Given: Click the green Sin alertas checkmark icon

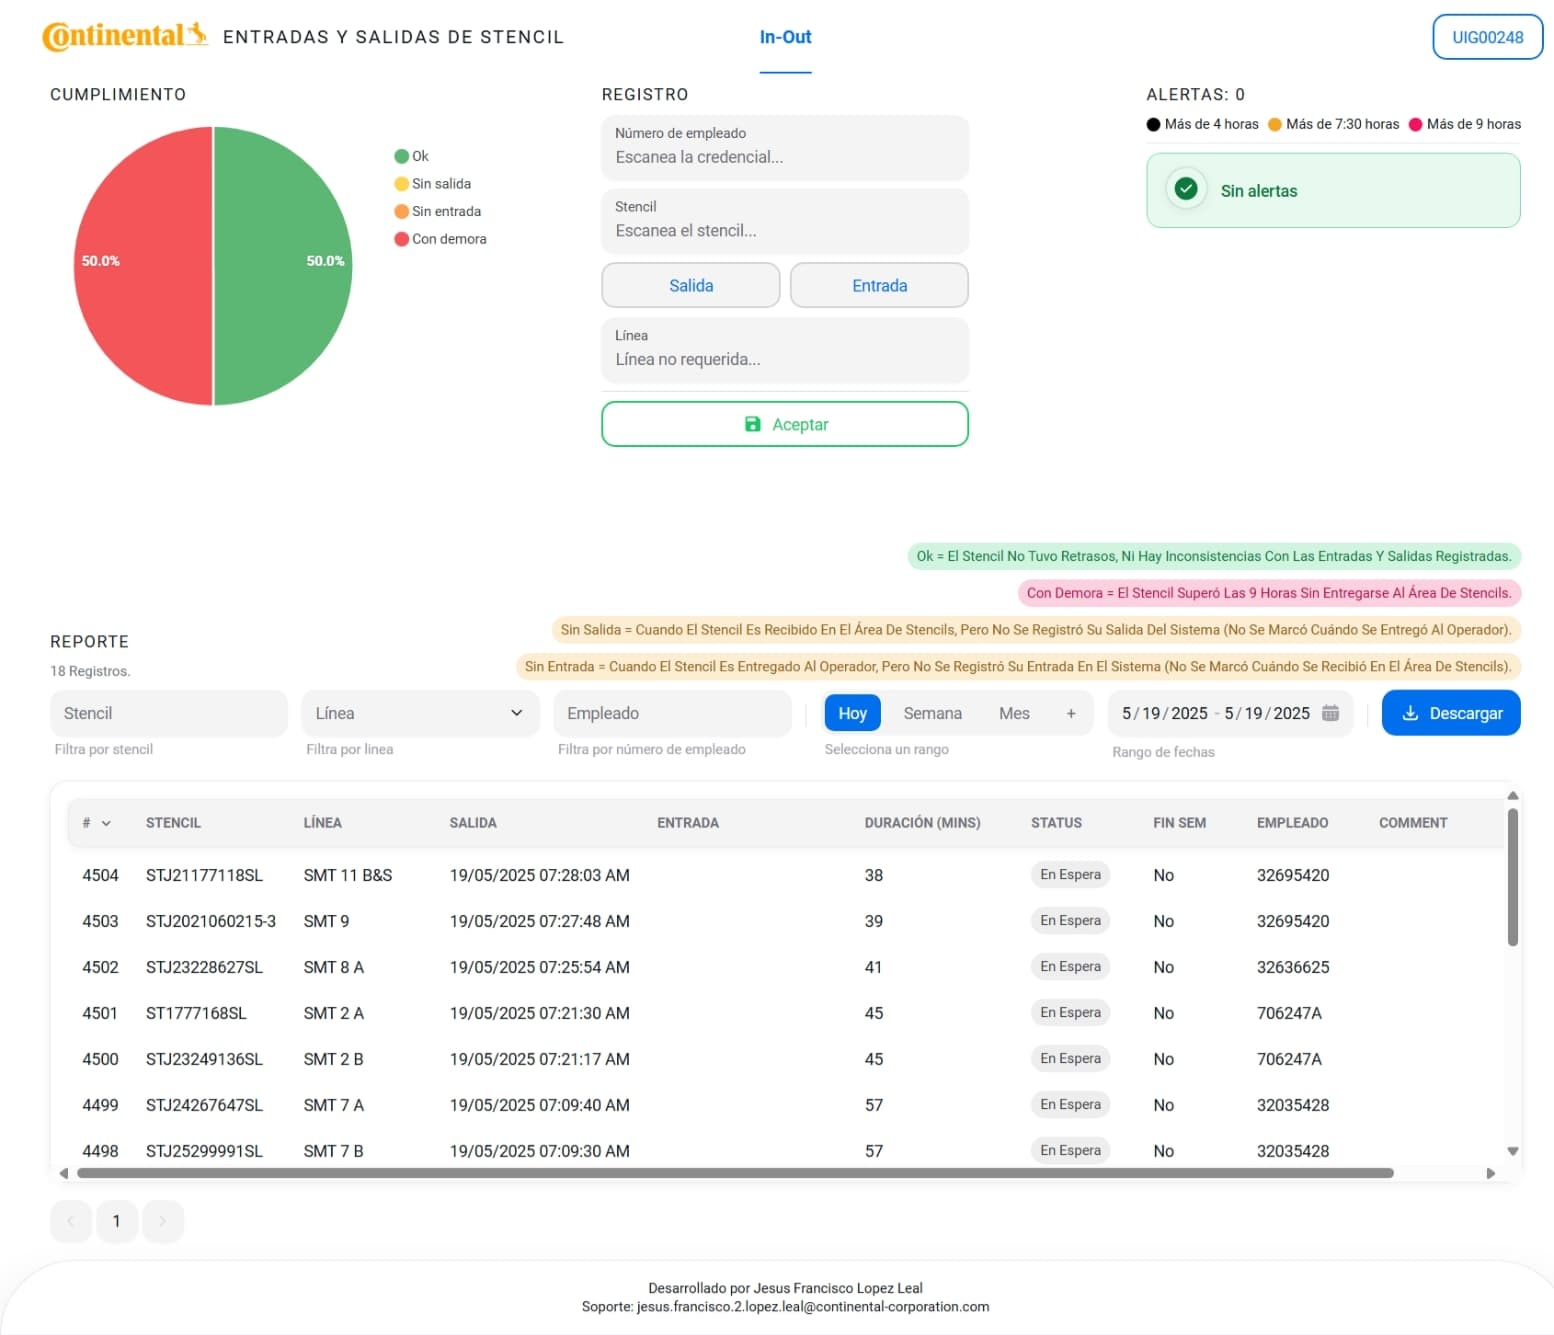Looking at the screenshot, I should point(1186,189).
